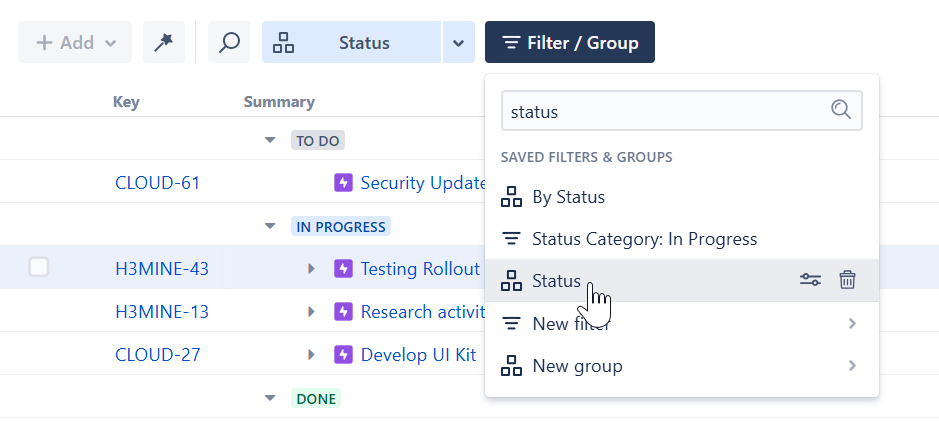Open the H3MINE-13 issue link
The height and width of the screenshot is (421, 939).
162,312
